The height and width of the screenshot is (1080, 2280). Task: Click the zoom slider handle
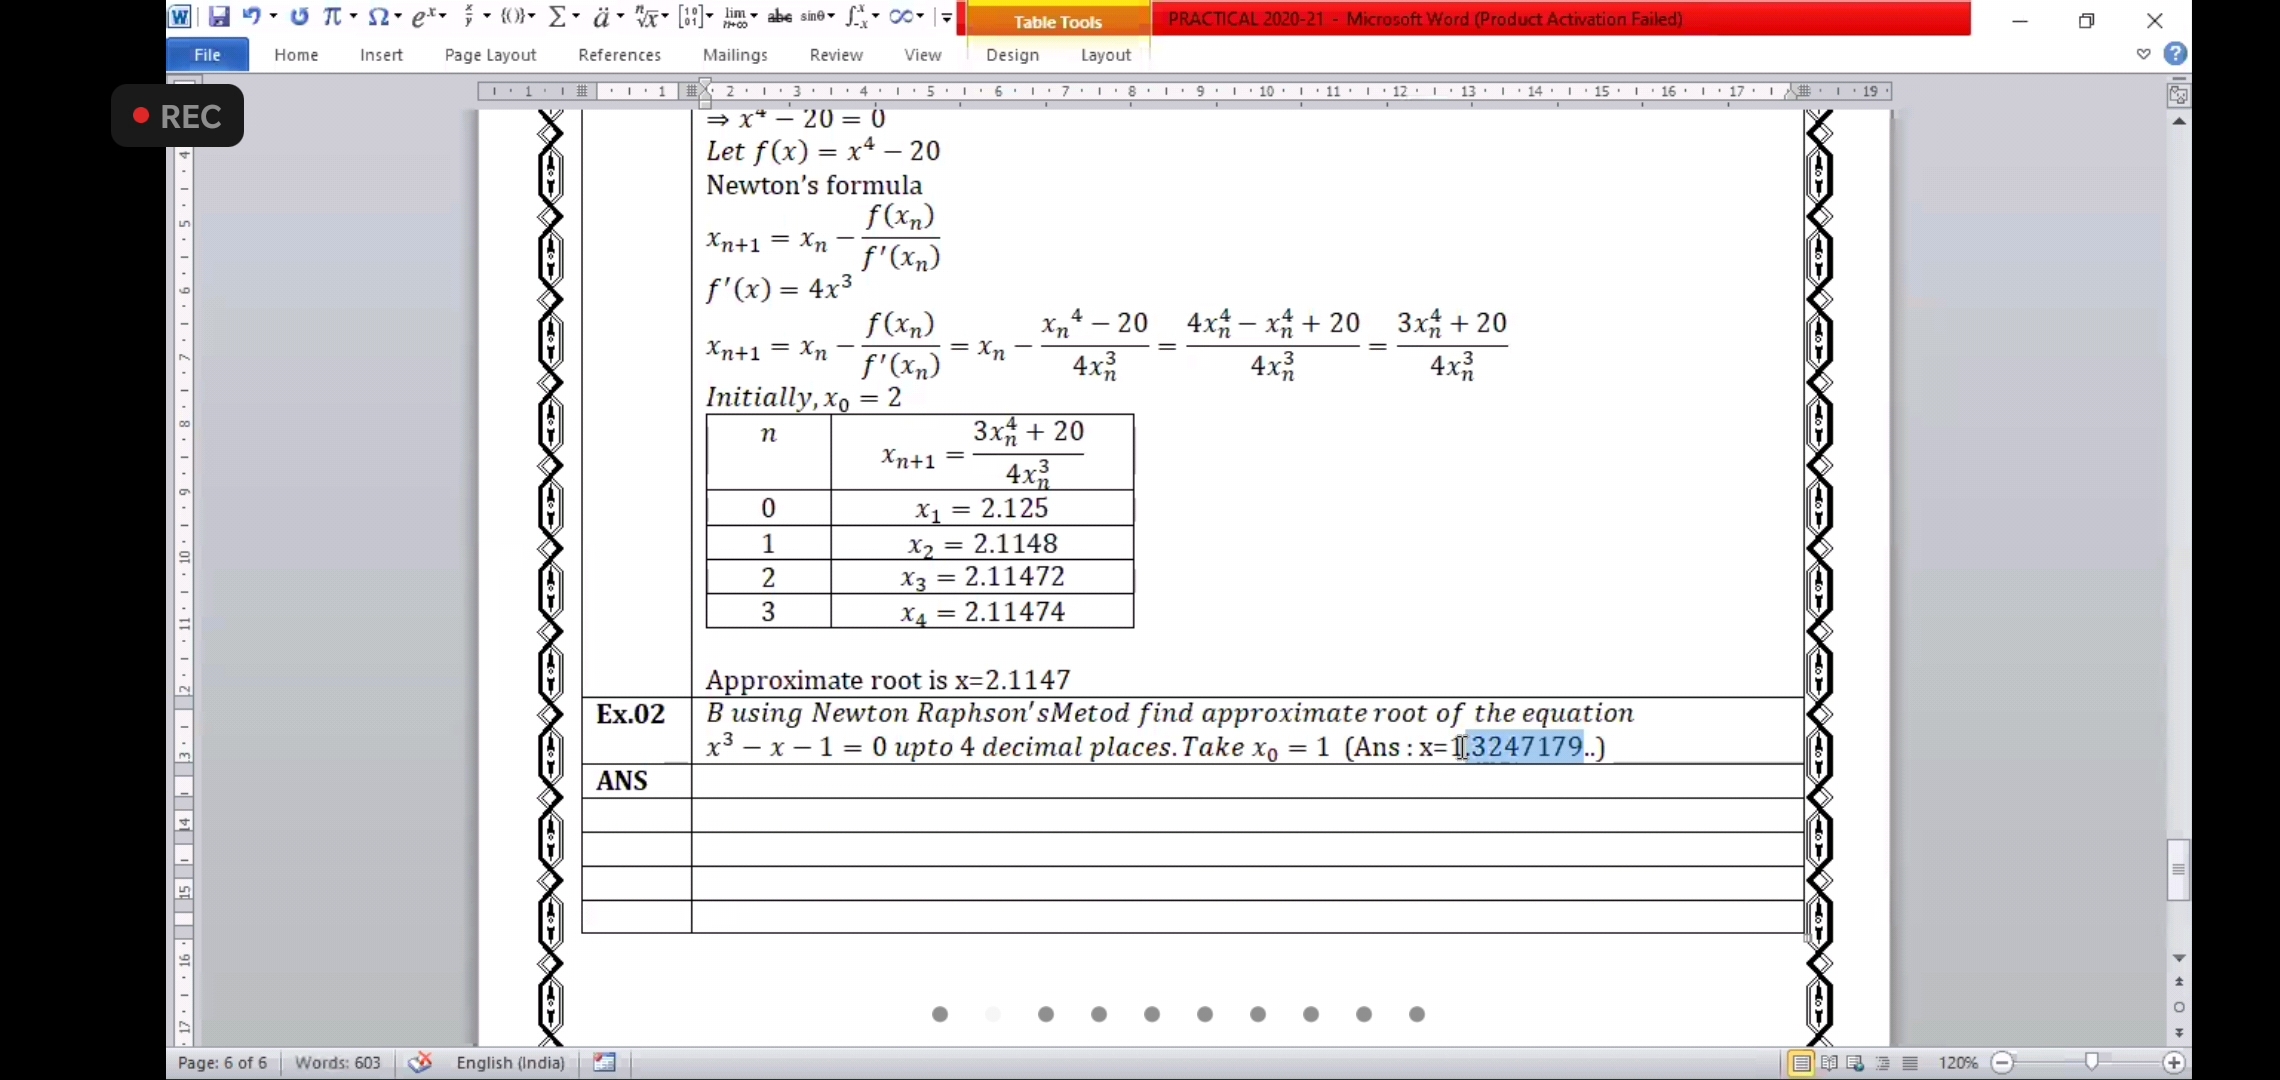point(2091,1062)
